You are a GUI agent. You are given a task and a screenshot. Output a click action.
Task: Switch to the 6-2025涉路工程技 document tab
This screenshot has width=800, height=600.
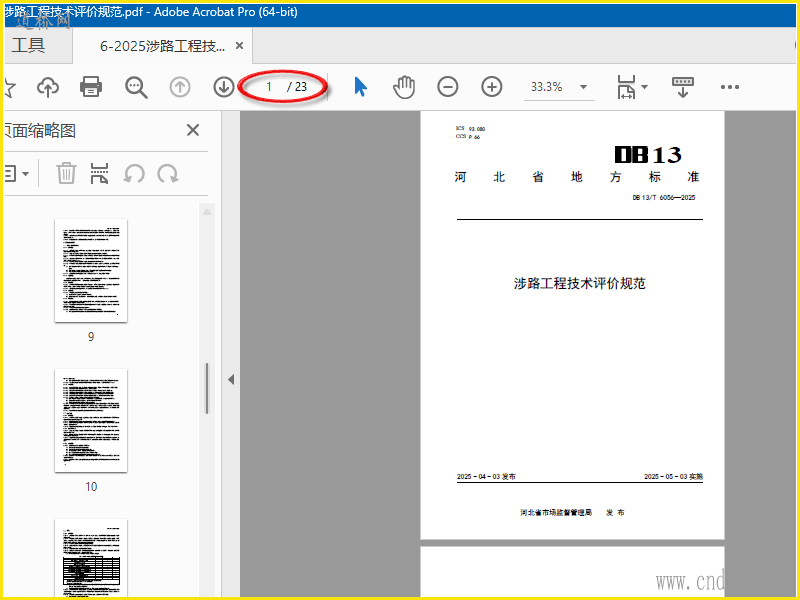(x=162, y=46)
